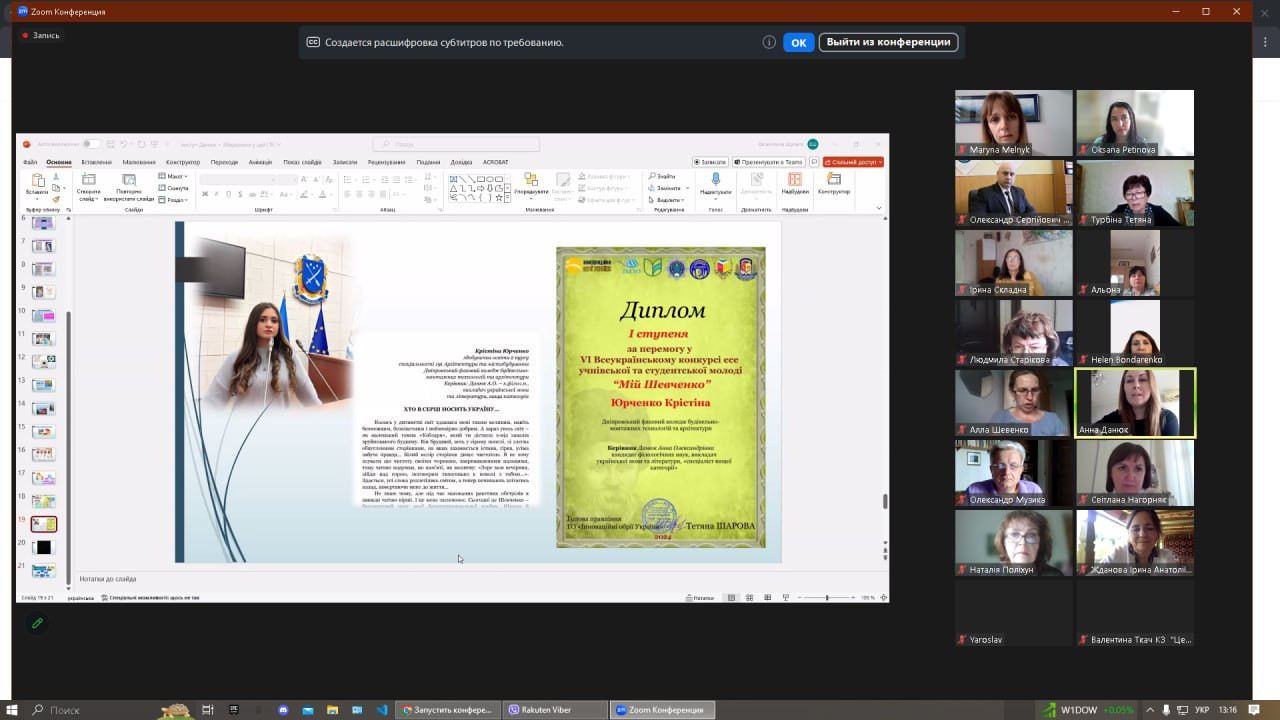The width and height of the screenshot is (1280, 720).
Task: Click the Designer icon in ribbon
Action: pyautogui.click(x=833, y=181)
